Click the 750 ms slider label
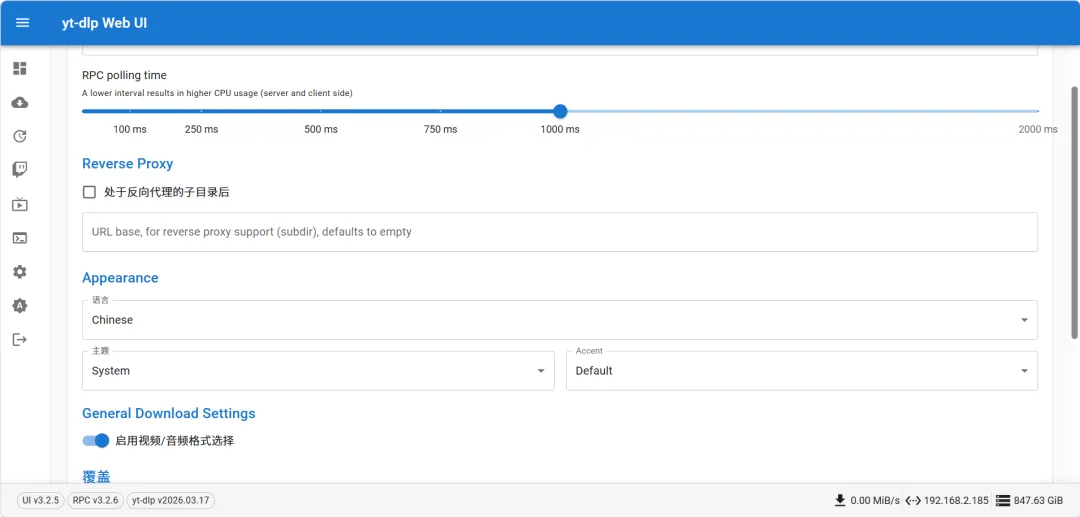This screenshot has width=1080, height=517. tap(440, 129)
